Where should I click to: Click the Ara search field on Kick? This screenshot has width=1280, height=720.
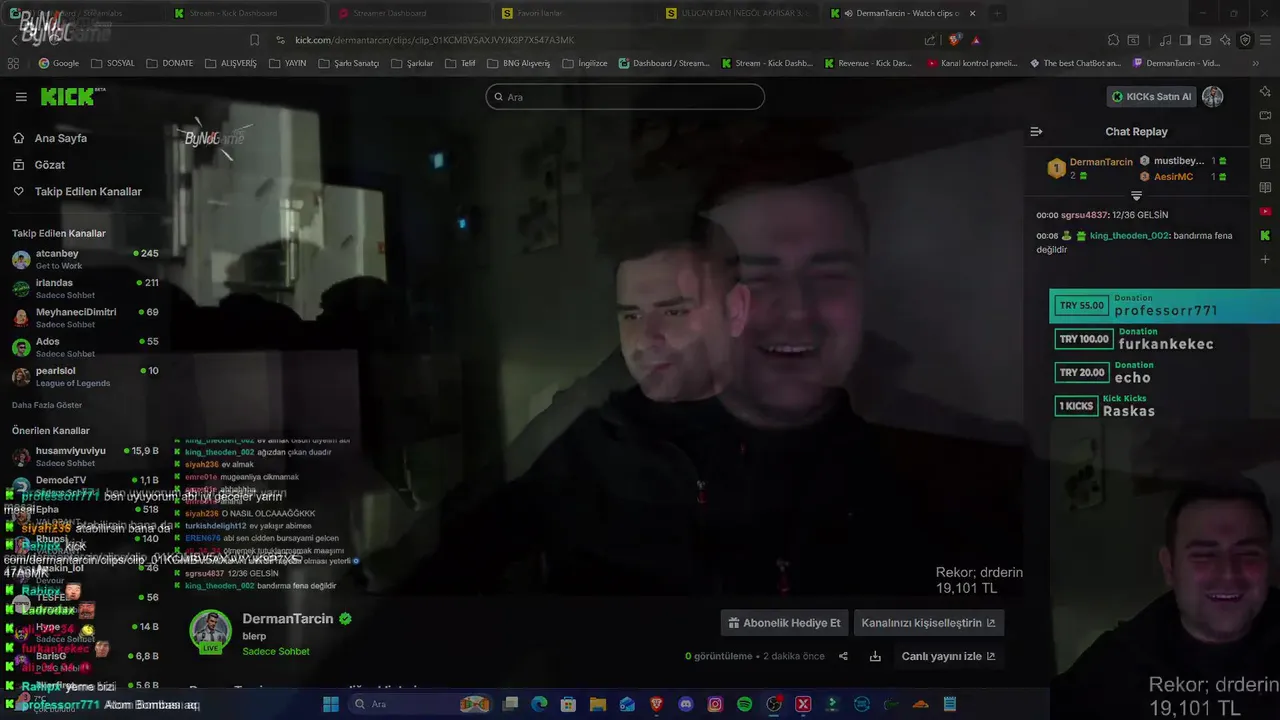pos(625,97)
